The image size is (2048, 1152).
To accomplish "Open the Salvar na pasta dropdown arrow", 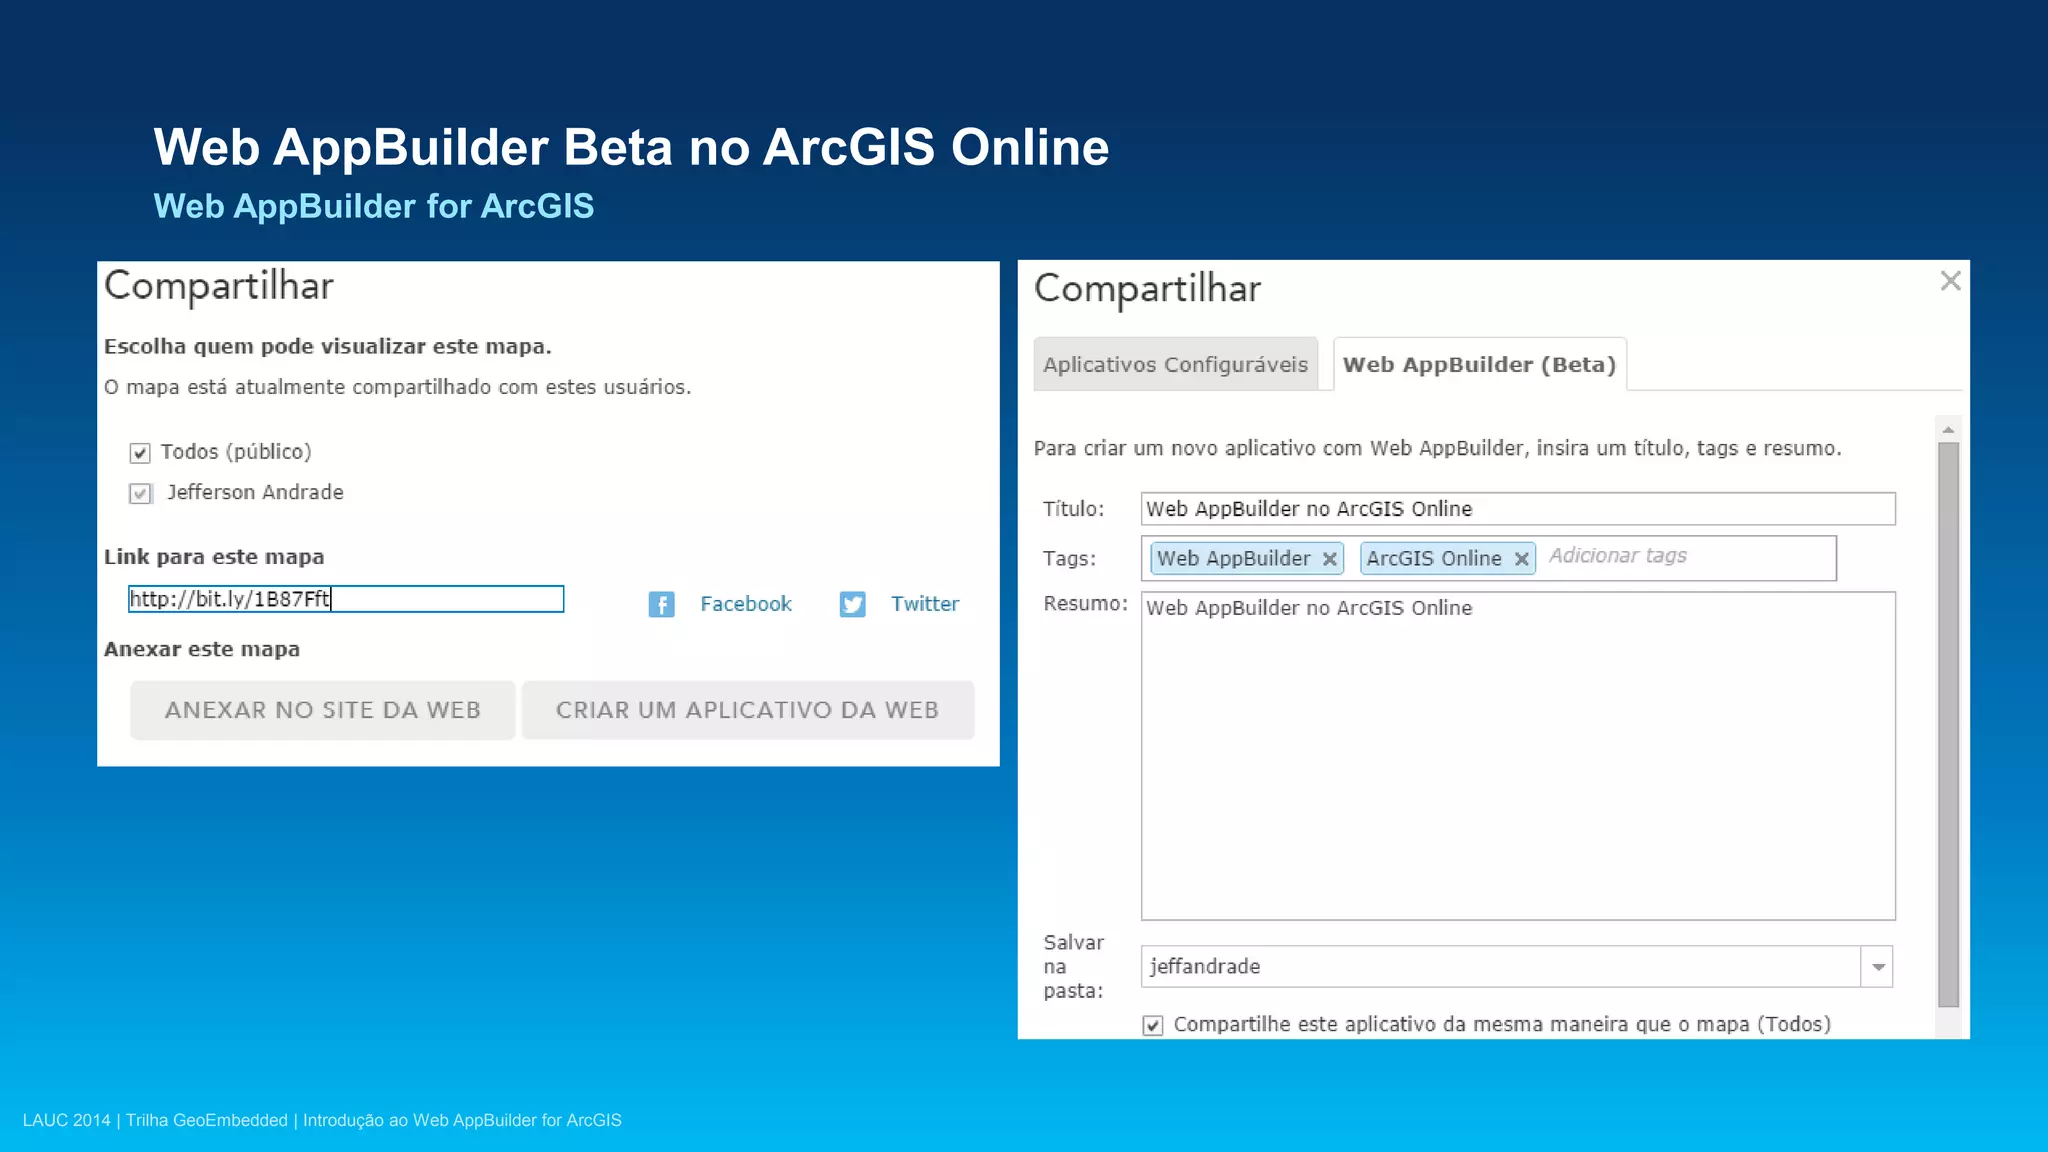I will [1878, 967].
